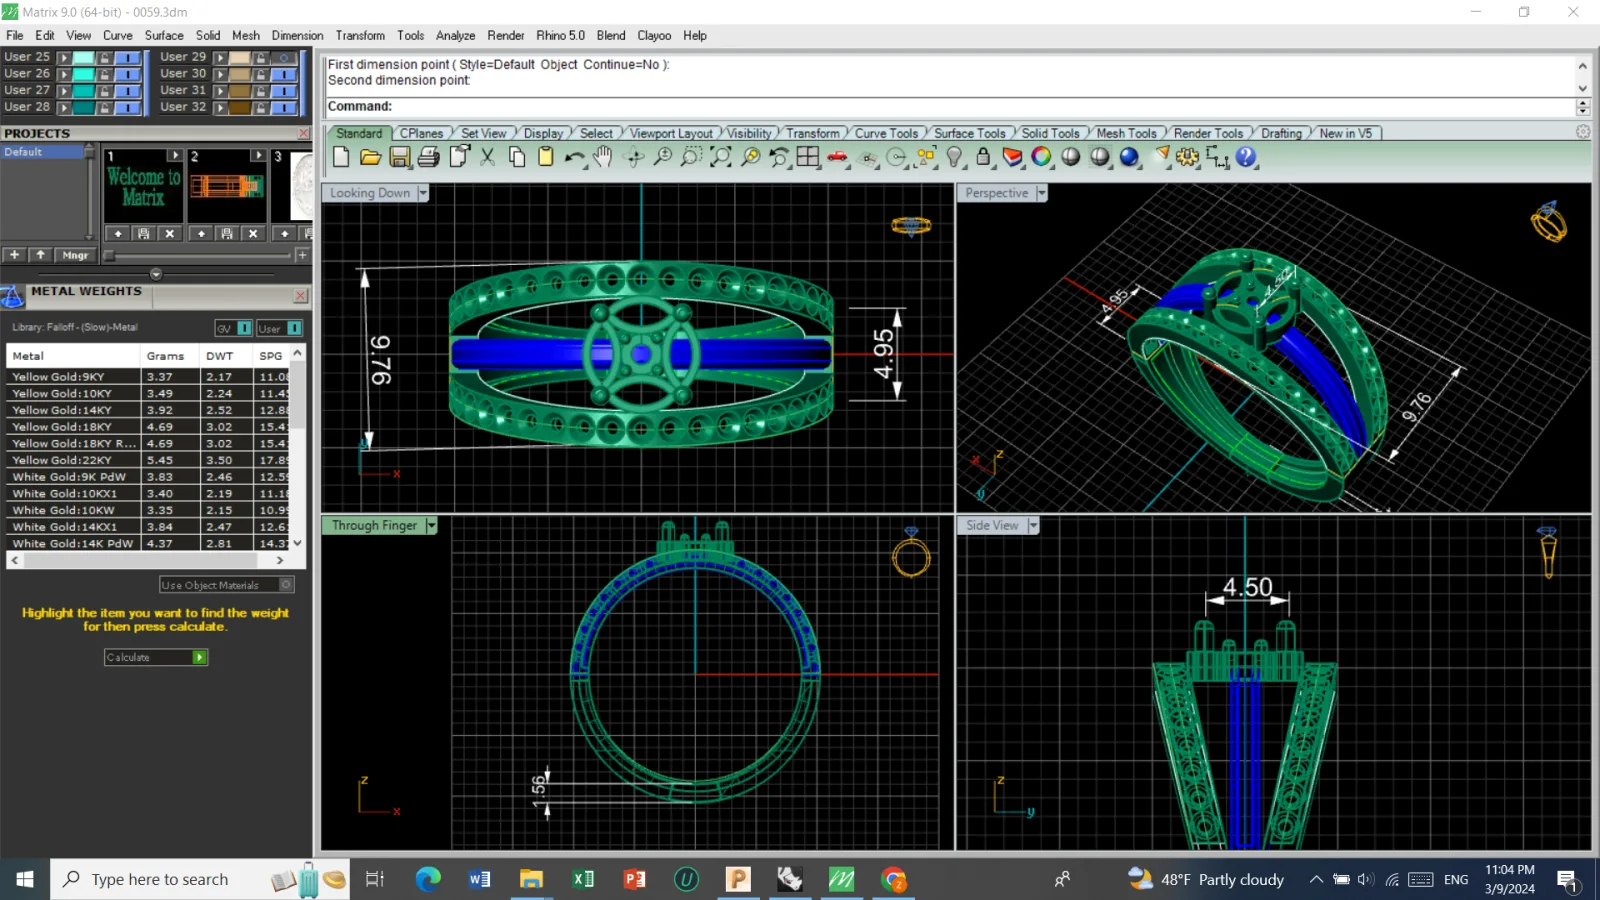
Task: Click the padlock lock-objects icon in toolbar
Action: coord(983,157)
